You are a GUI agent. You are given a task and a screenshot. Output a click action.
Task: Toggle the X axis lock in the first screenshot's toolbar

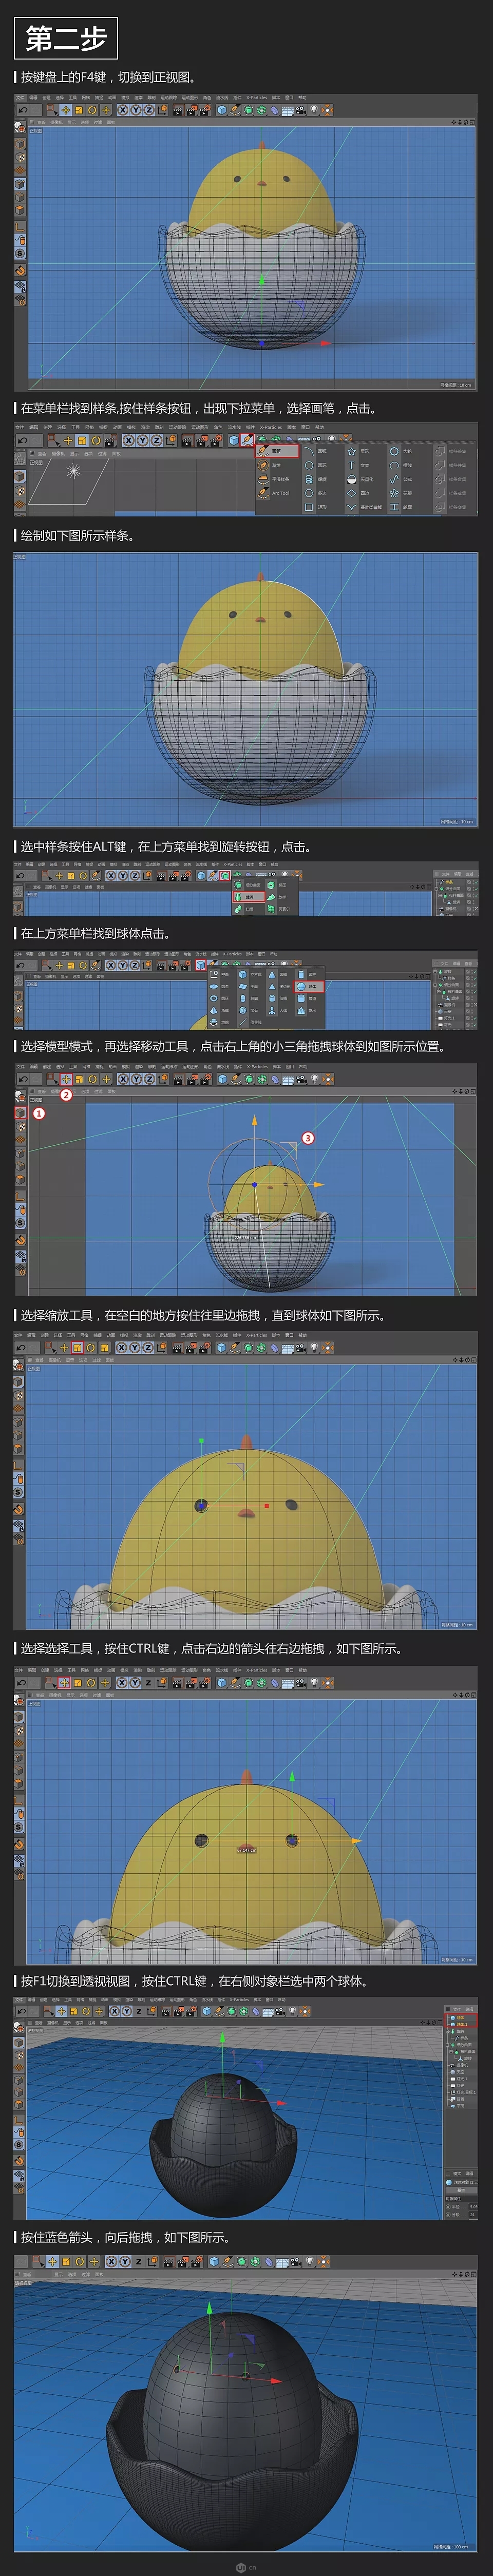(x=123, y=110)
